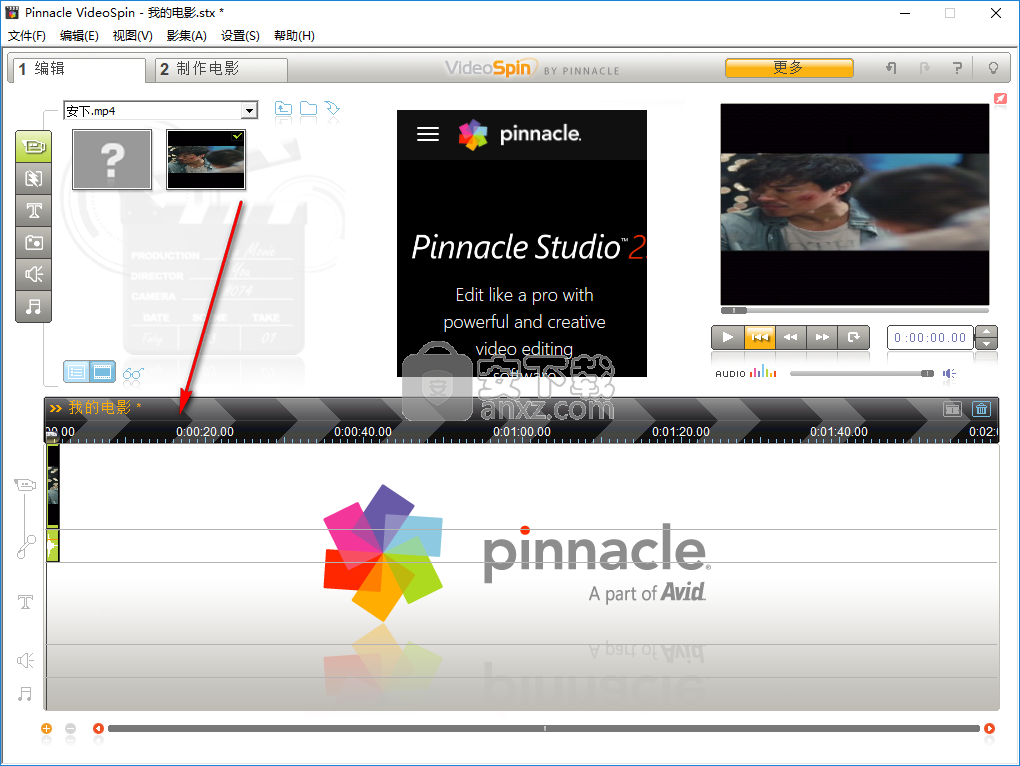
Task: Click the Undo arrow icon
Action: pos(891,68)
